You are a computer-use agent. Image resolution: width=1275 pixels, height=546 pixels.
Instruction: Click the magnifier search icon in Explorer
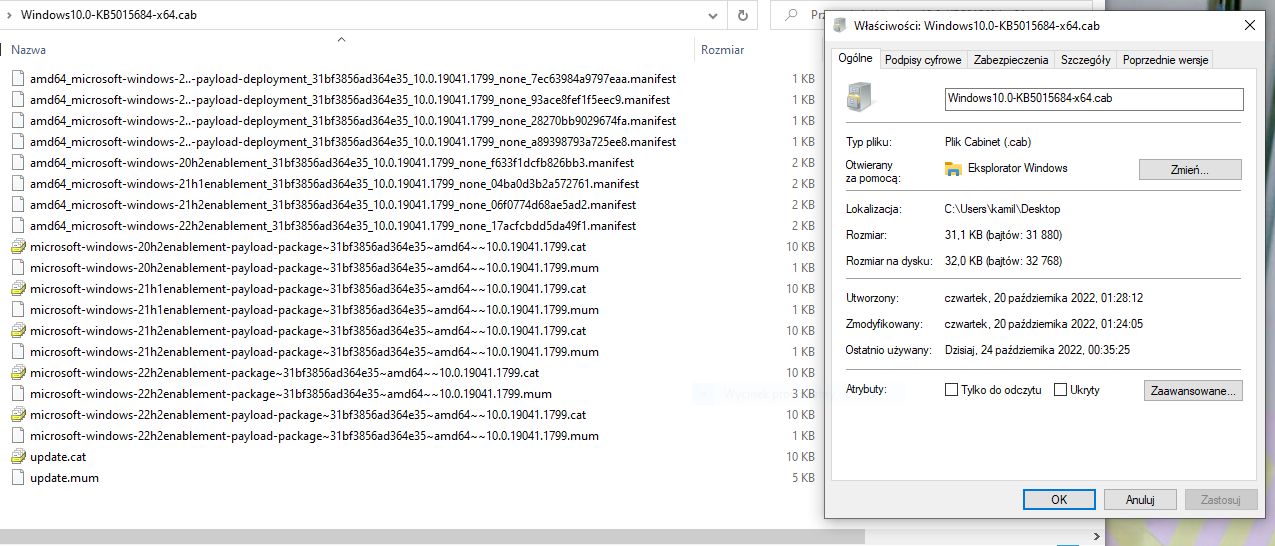pos(790,16)
